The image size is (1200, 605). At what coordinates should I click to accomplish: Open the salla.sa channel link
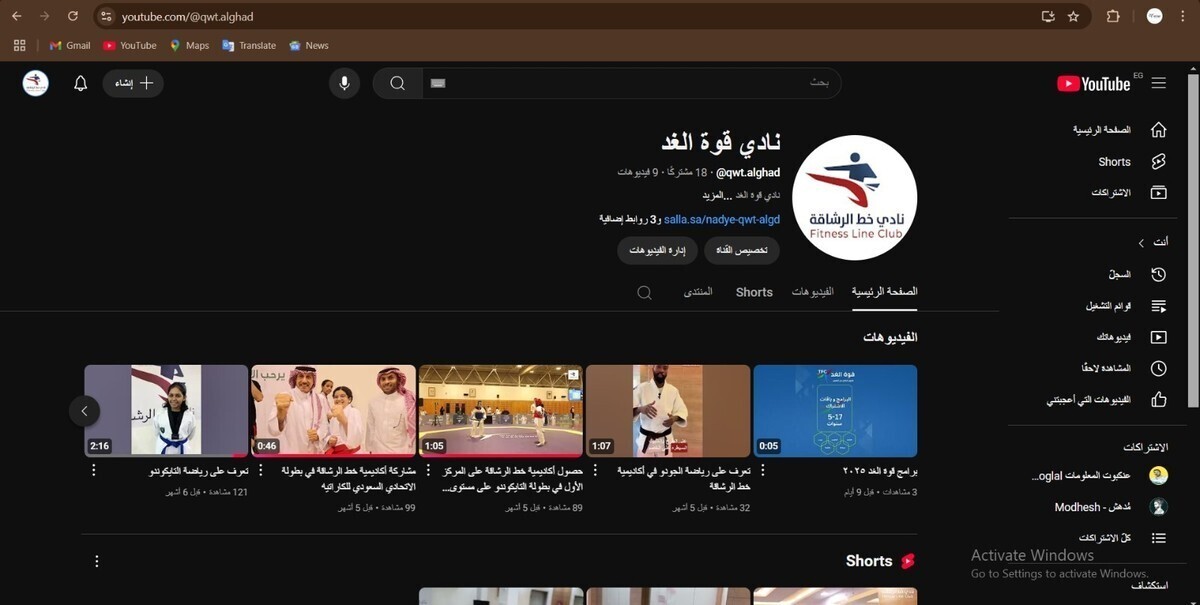[x=721, y=219]
